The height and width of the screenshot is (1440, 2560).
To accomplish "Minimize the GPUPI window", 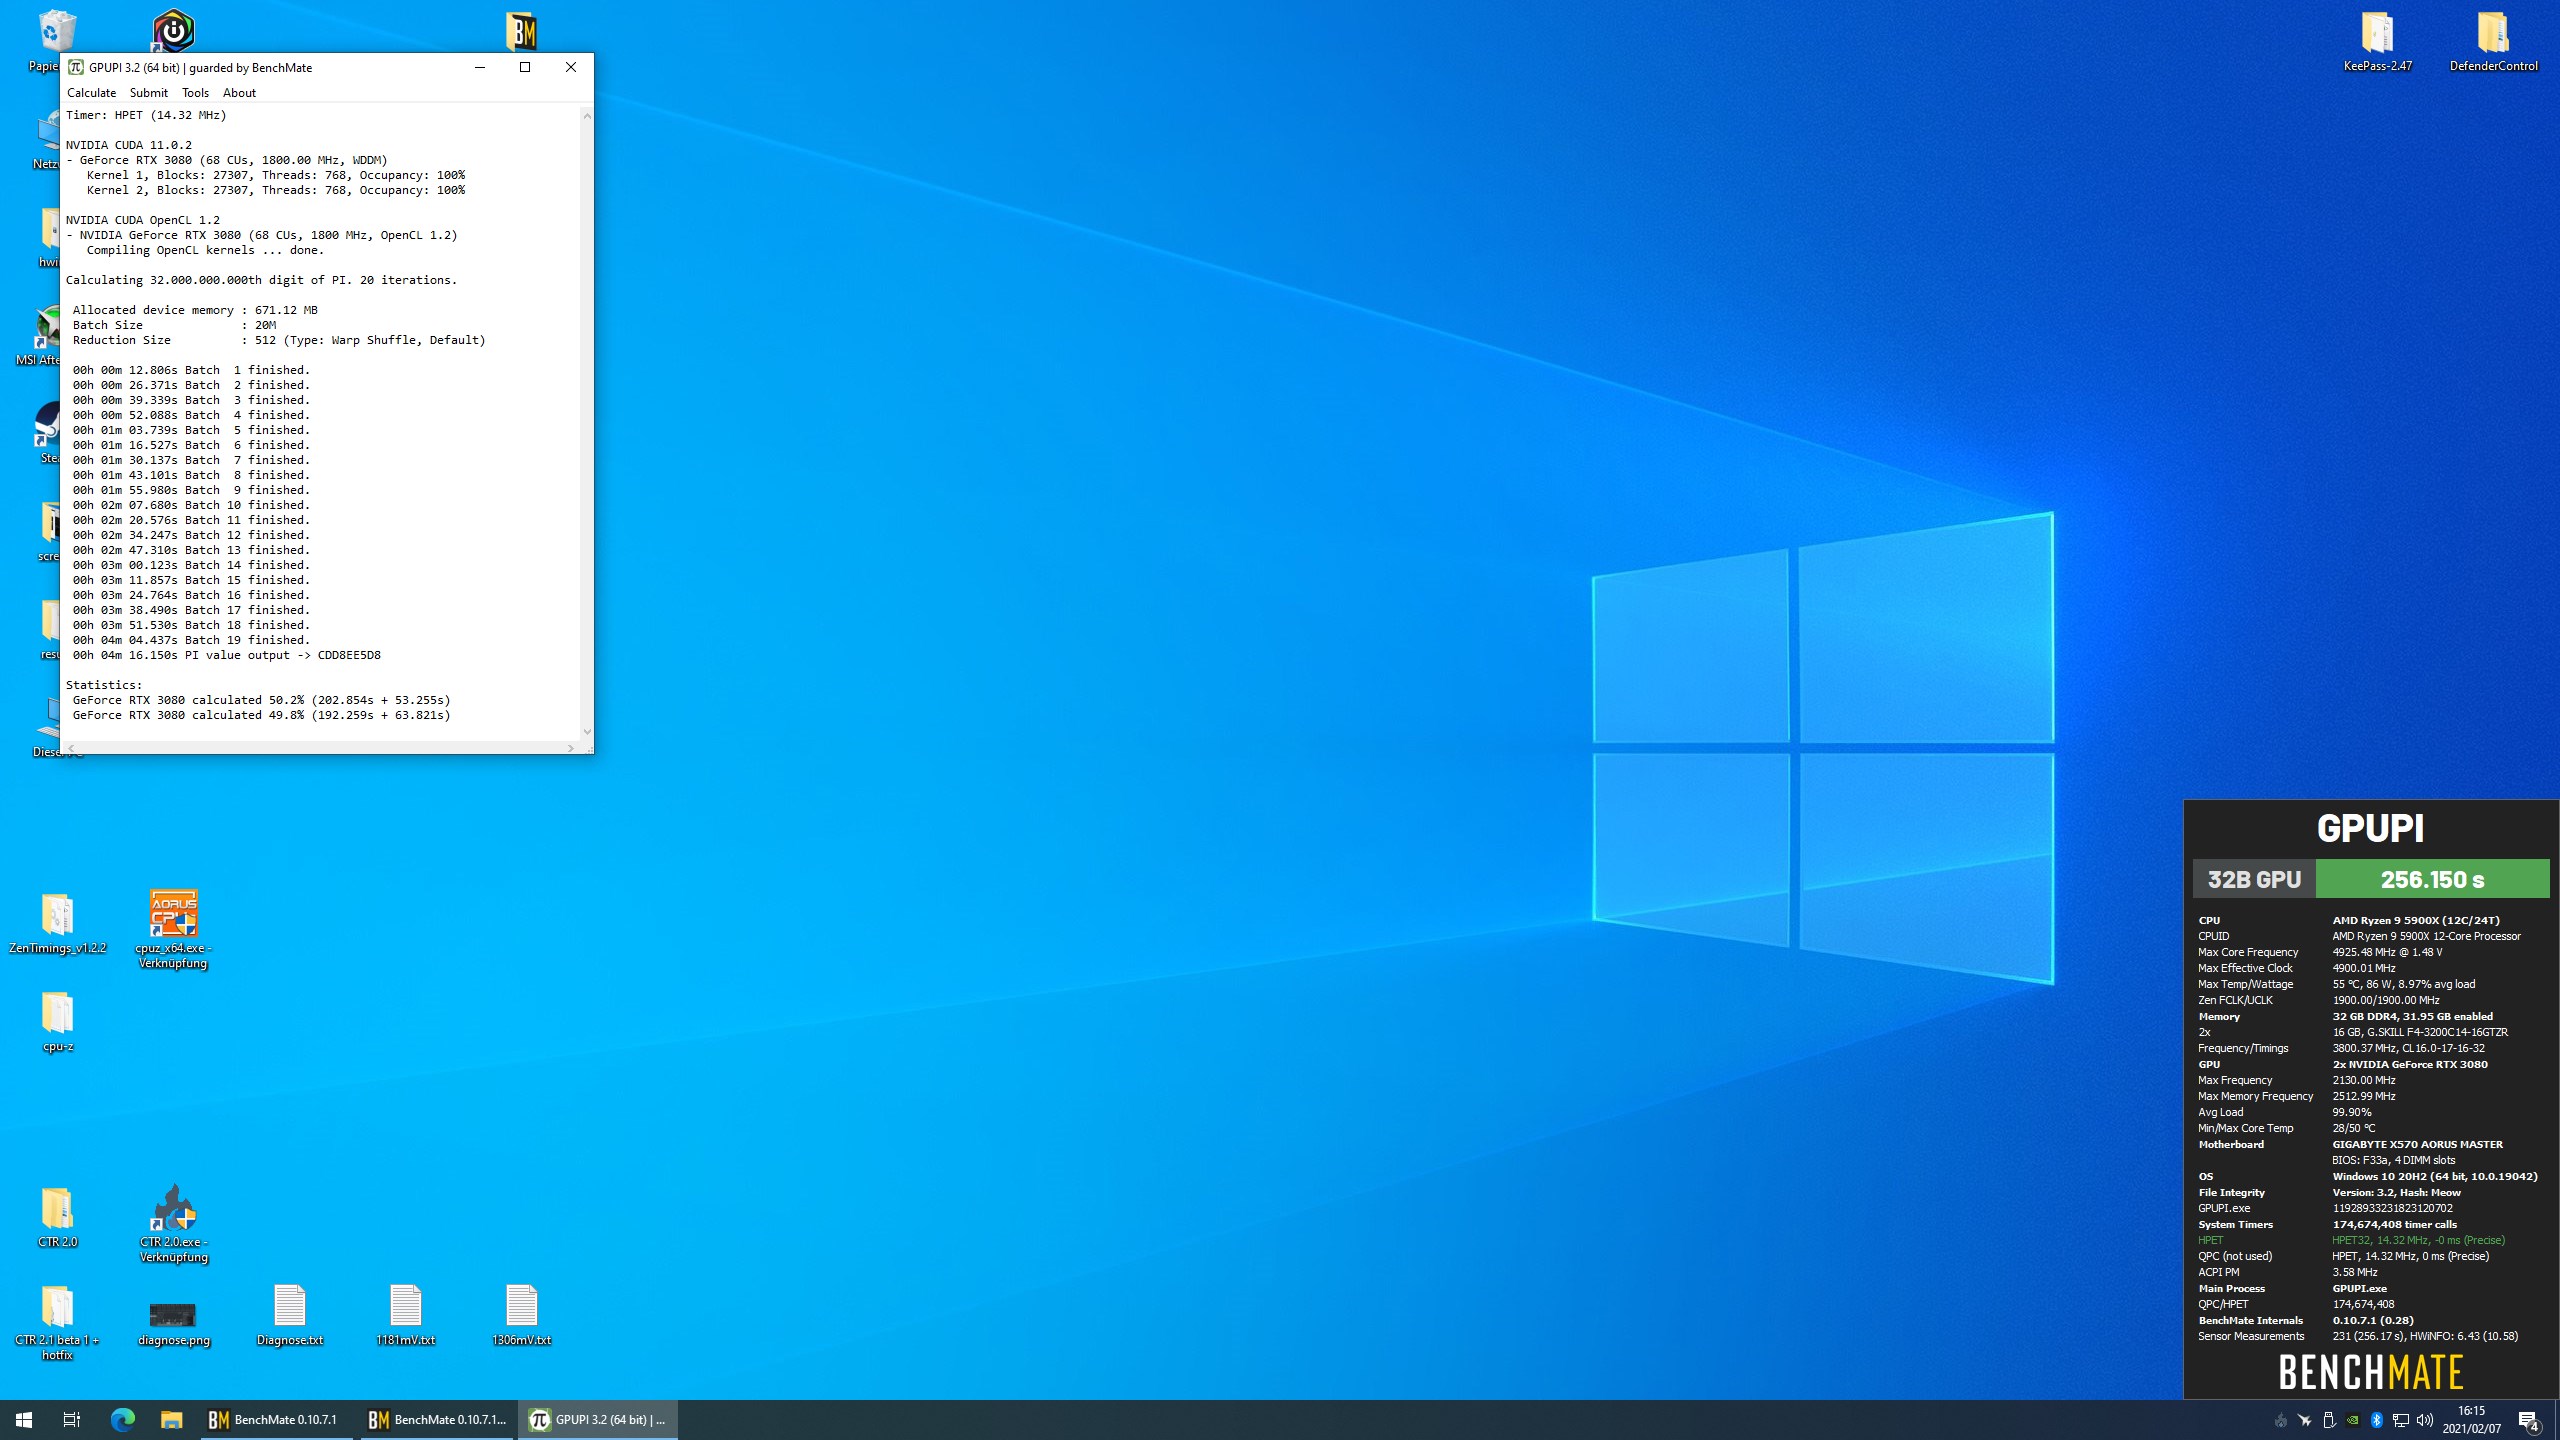I will point(480,67).
